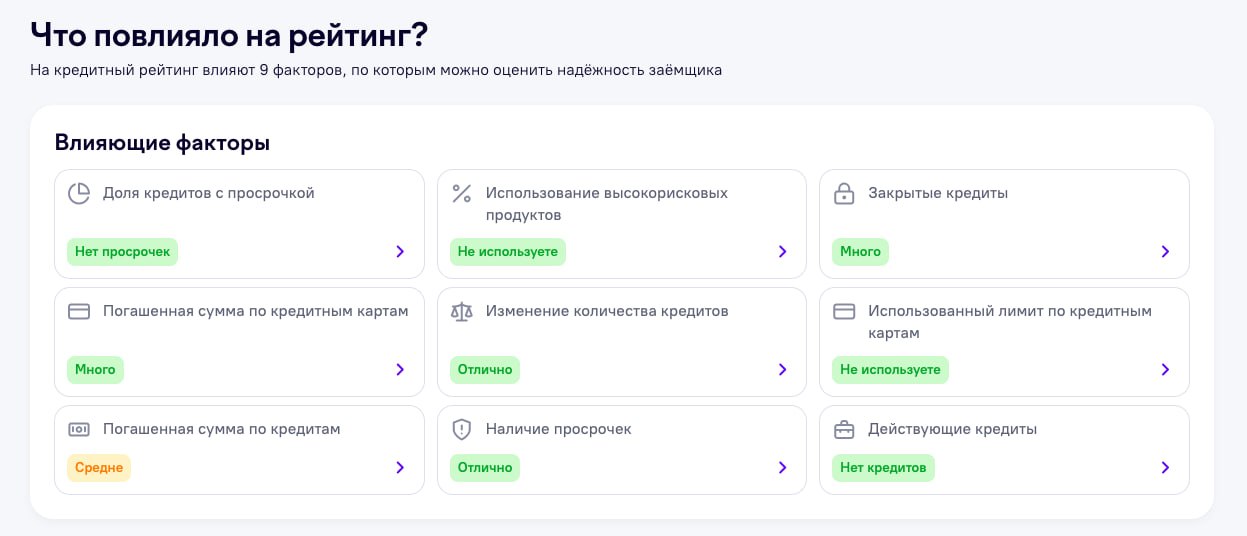
Task: Expand details arrow in Доля кредитов с просрочкой
Action: point(400,252)
